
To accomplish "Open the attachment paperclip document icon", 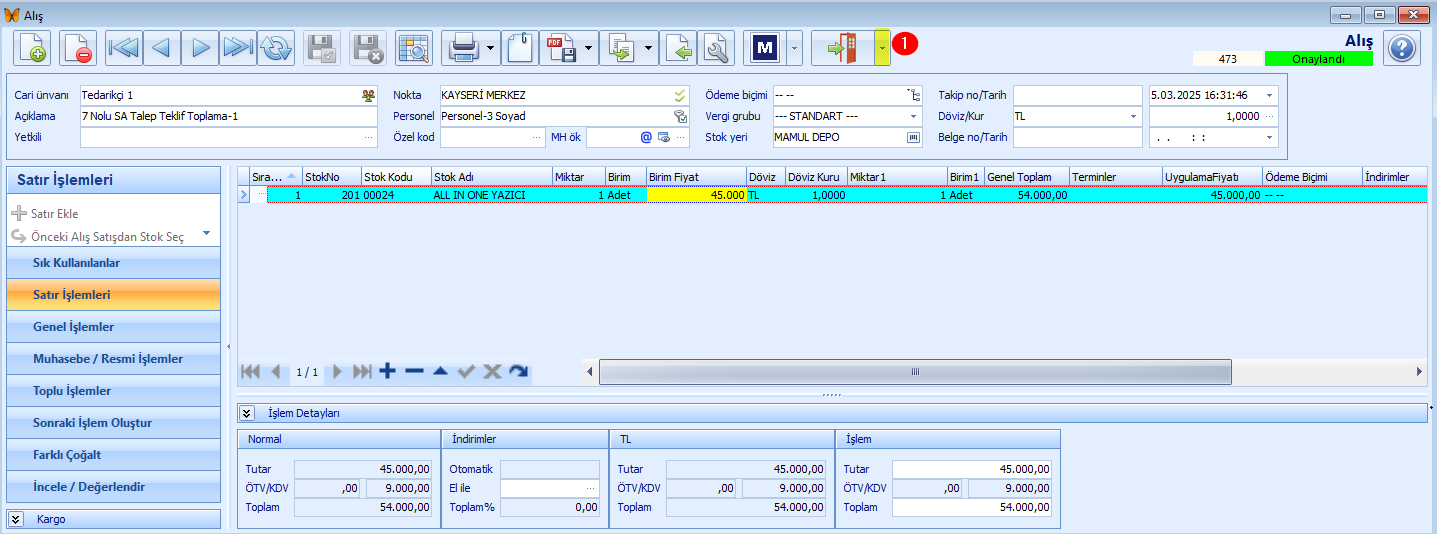I will (x=520, y=48).
